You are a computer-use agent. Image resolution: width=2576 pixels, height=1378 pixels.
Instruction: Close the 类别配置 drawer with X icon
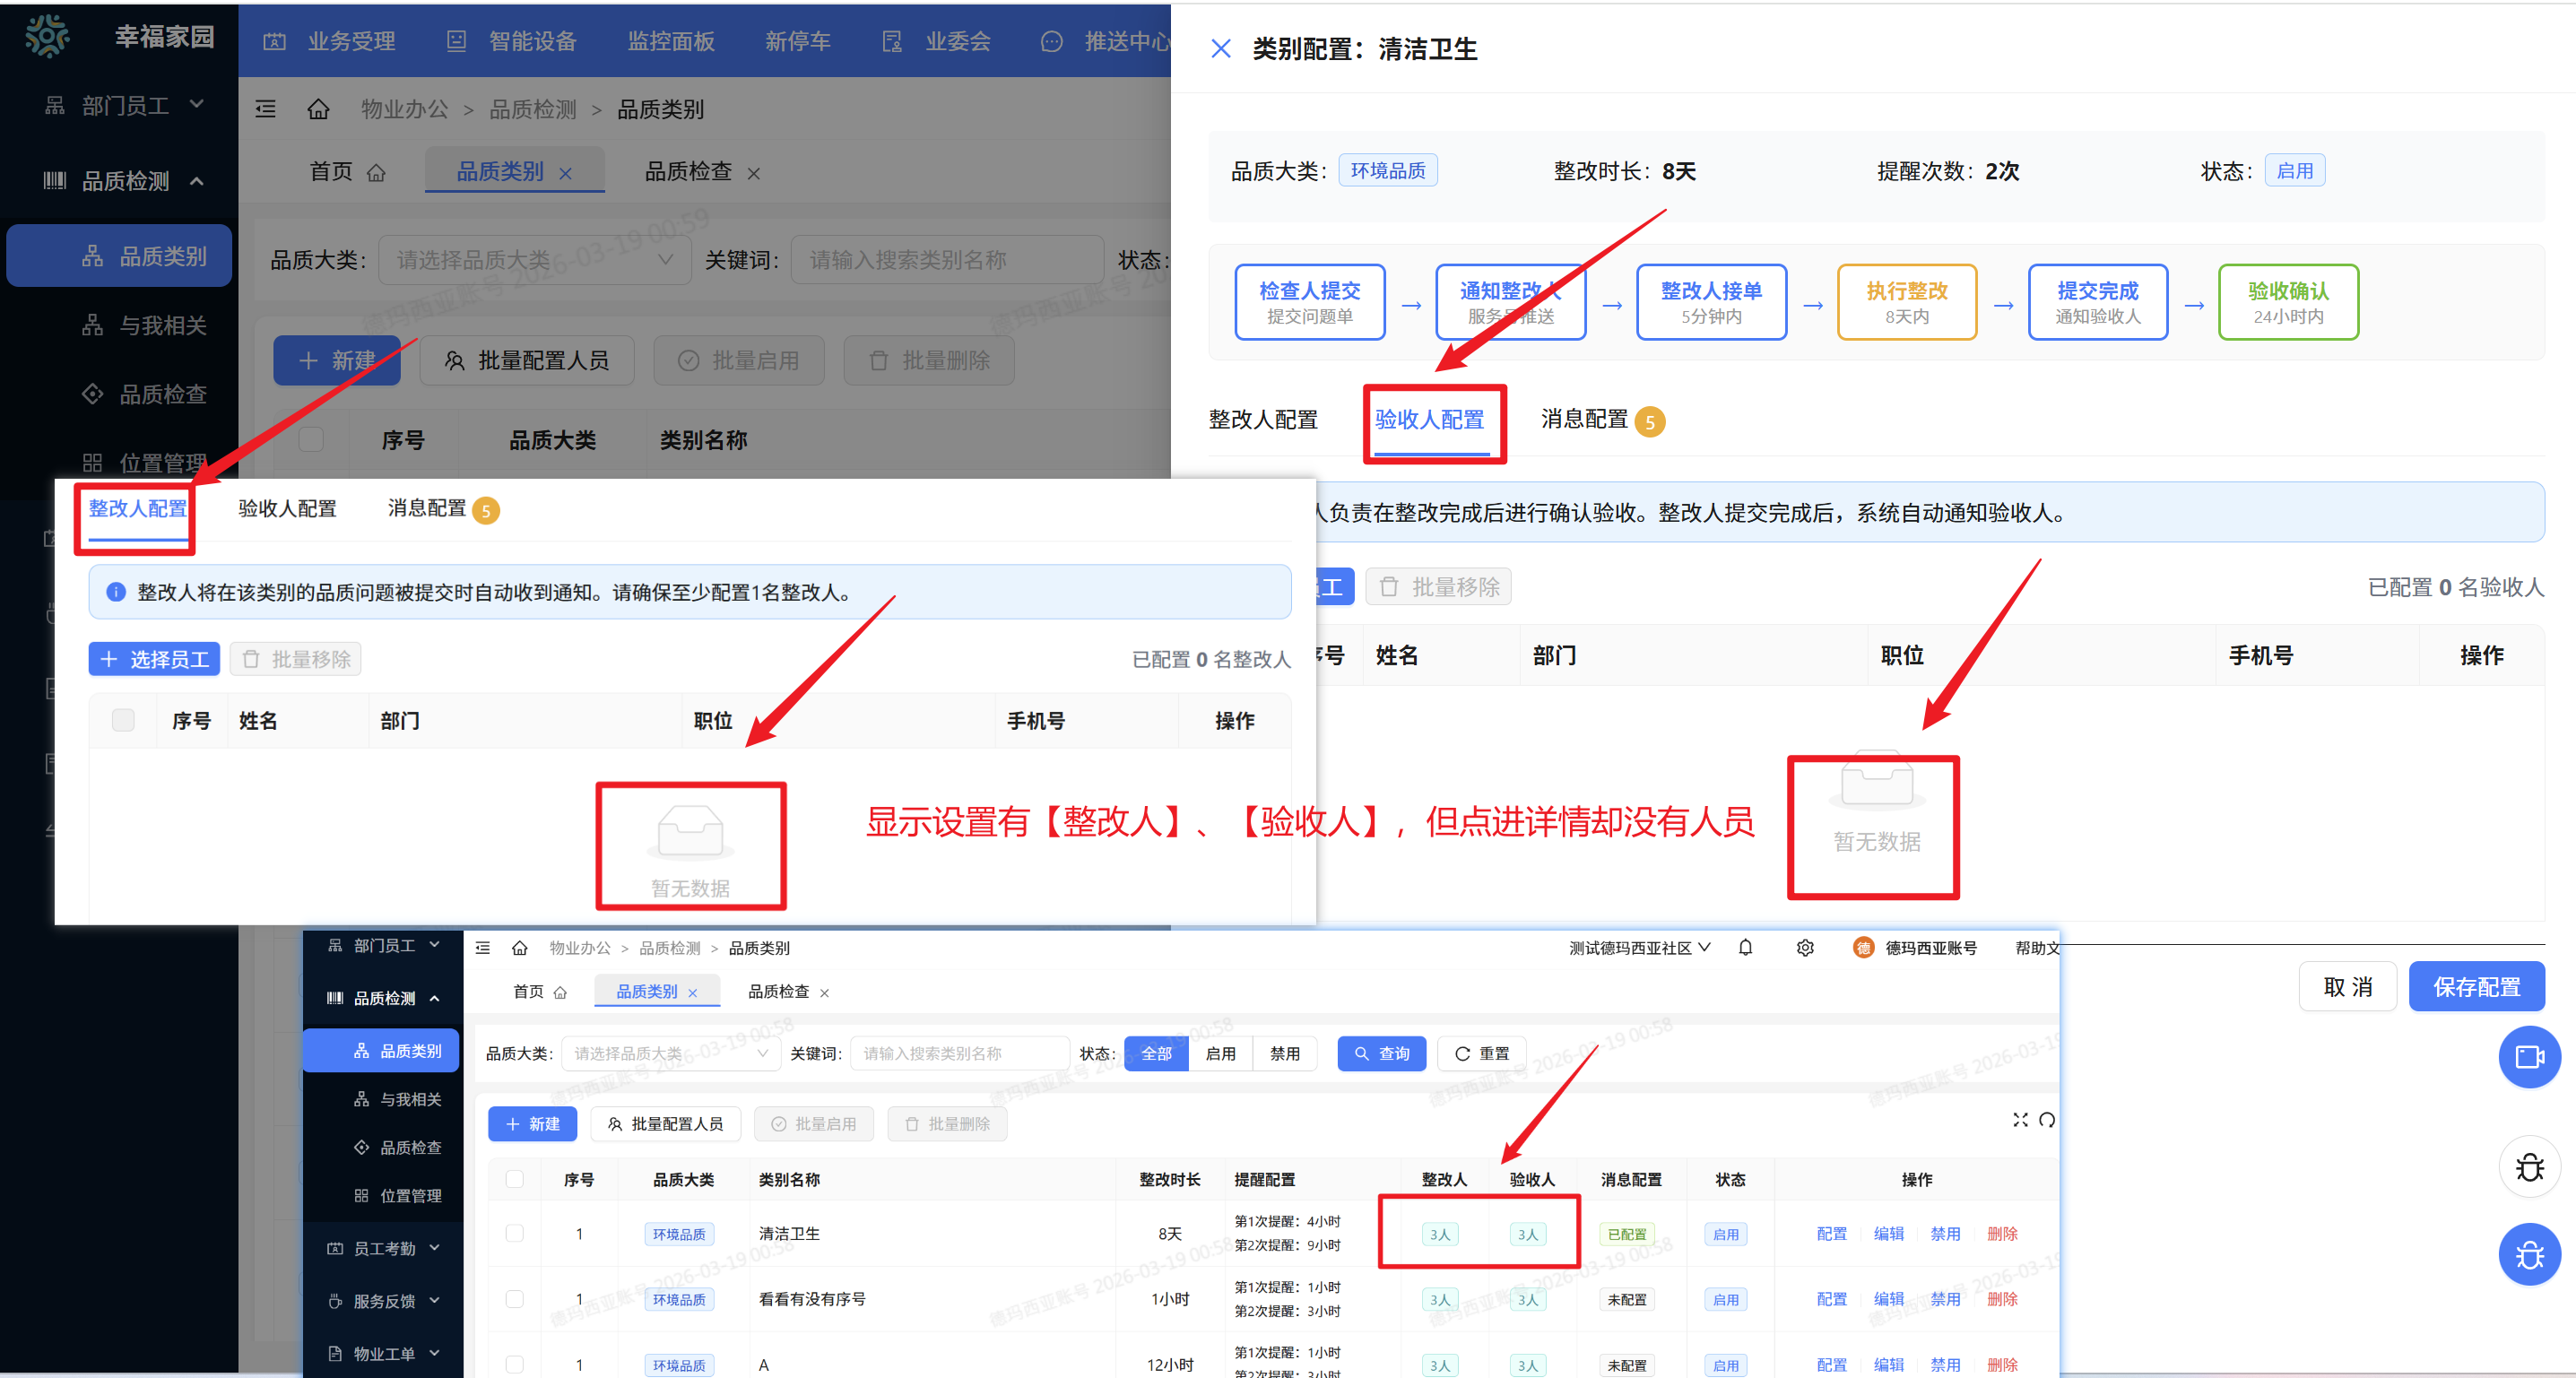pyautogui.click(x=1220, y=48)
